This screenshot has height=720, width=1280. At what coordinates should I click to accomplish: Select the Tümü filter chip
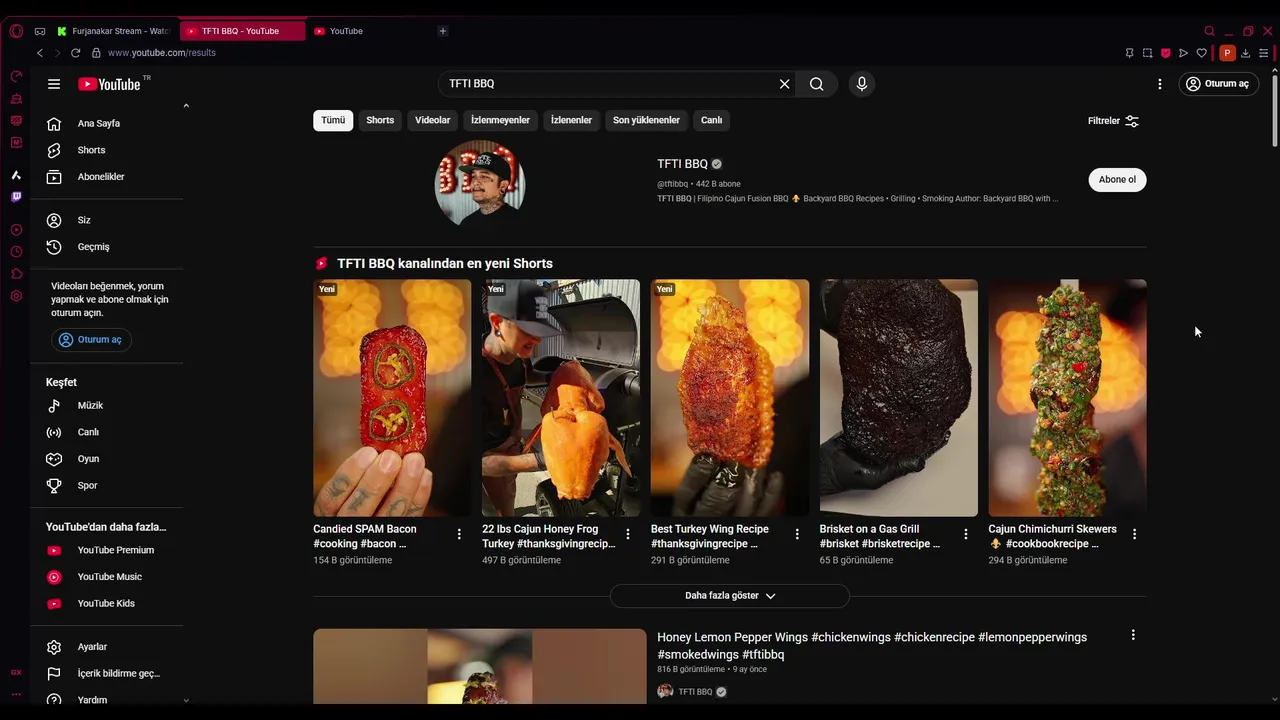click(x=333, y=120)
